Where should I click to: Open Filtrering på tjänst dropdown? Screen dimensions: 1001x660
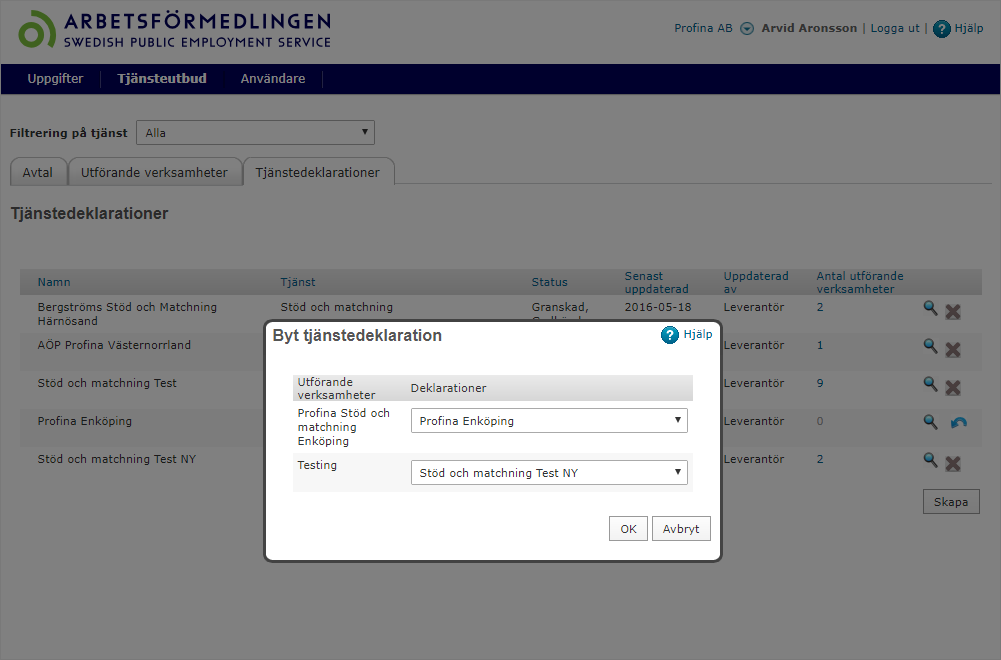point(255,132)
